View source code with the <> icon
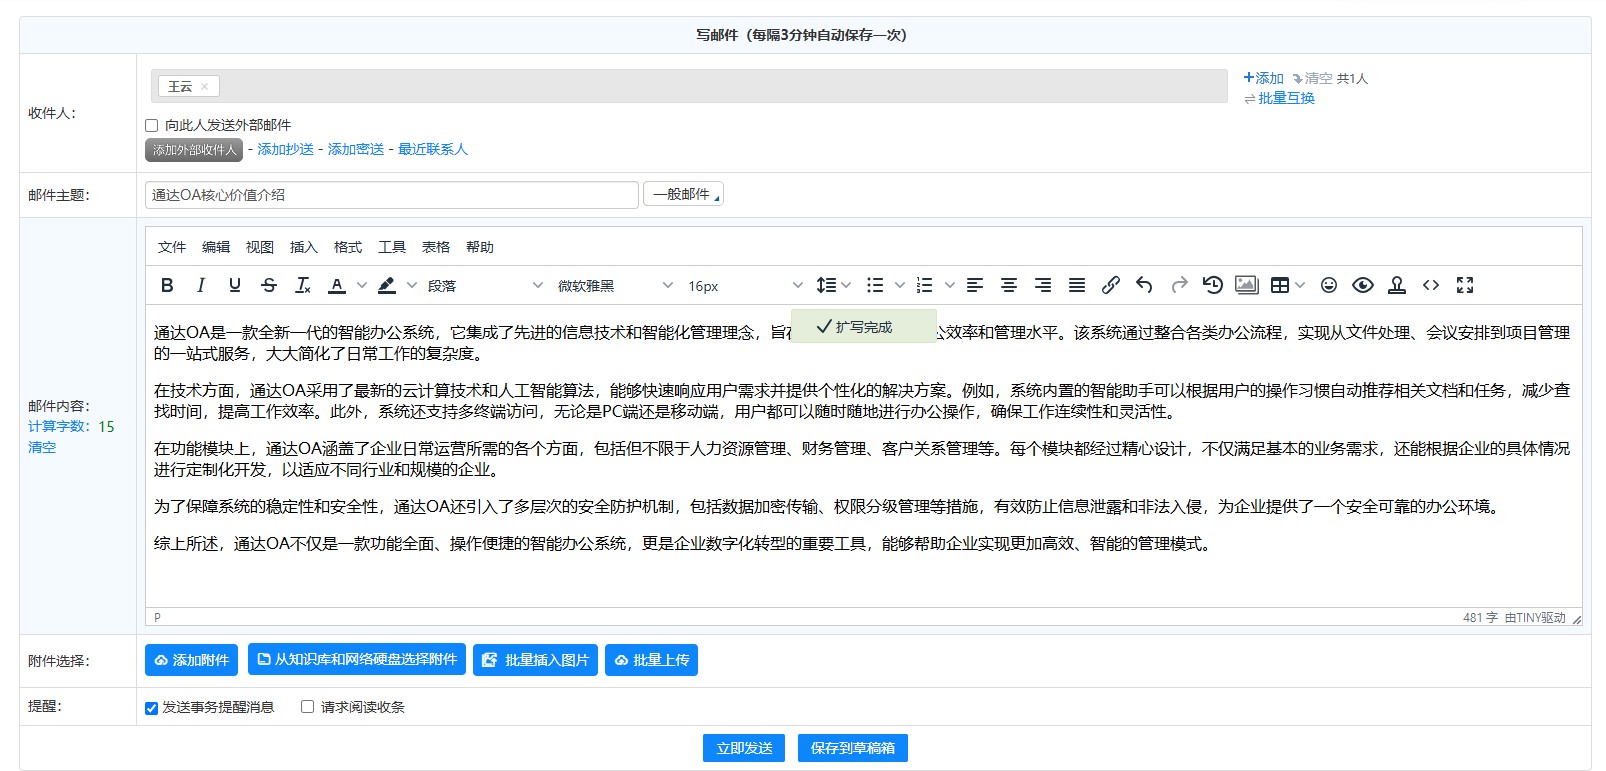This screenshot has width=1606, height=771. tap(1431, 285)
